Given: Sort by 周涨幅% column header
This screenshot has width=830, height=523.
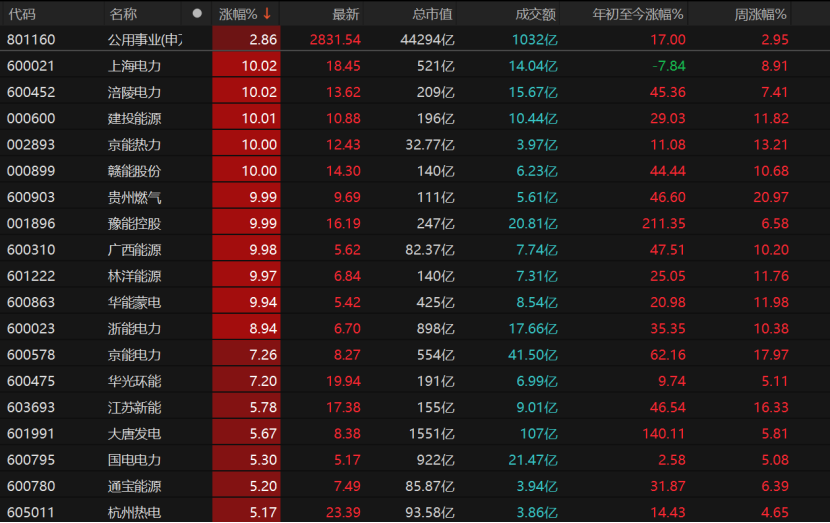Looking at the screenshot, I should [760, 14].
